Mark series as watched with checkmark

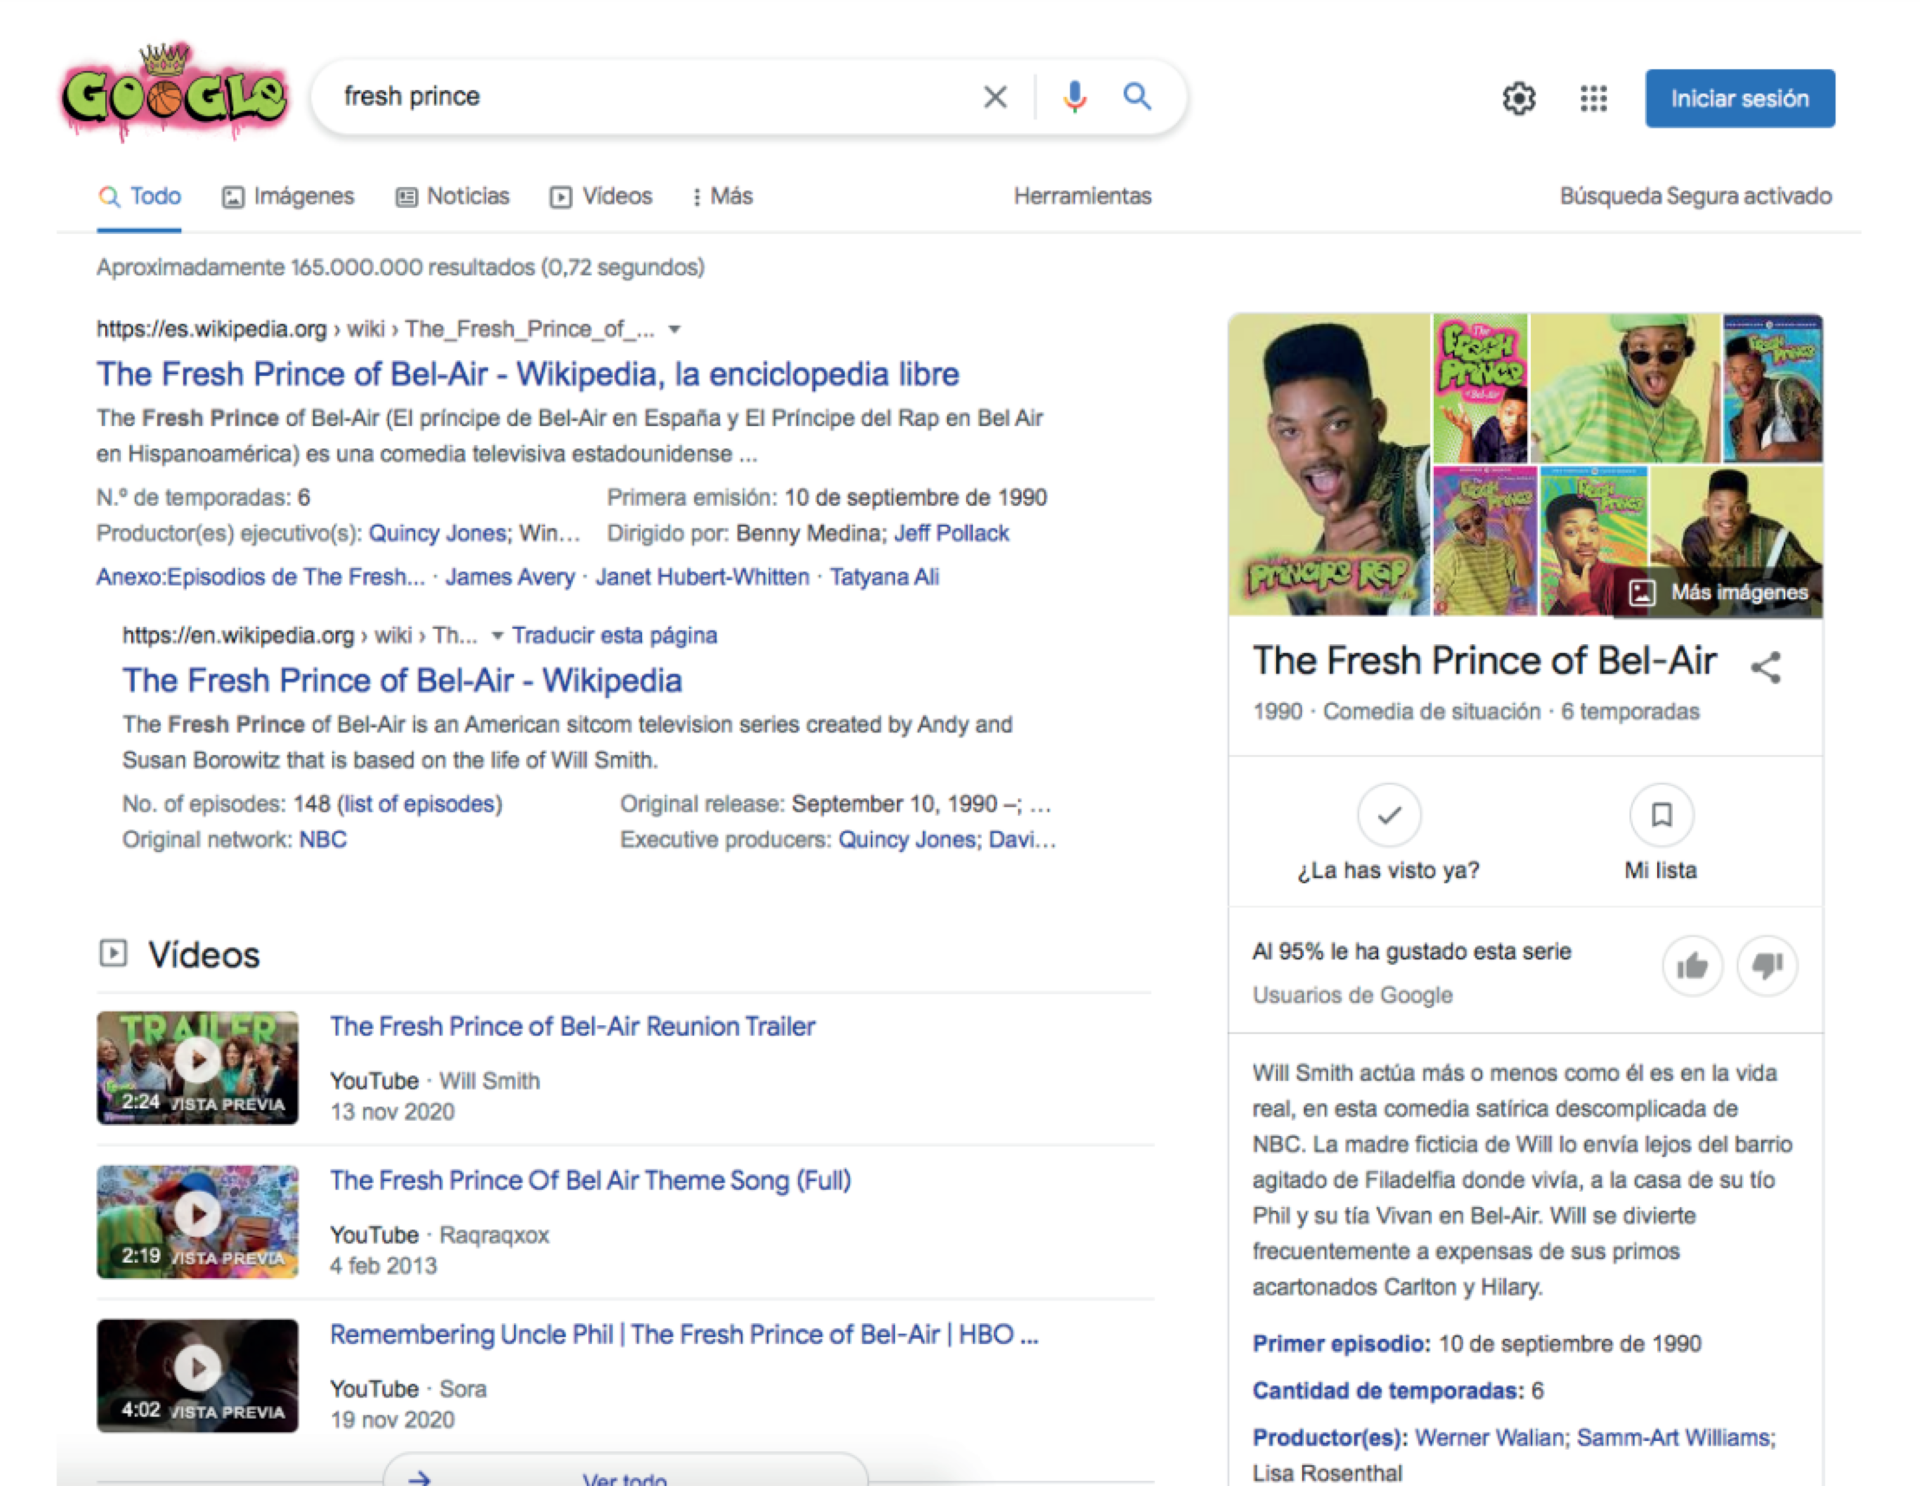pos(1389,815)
